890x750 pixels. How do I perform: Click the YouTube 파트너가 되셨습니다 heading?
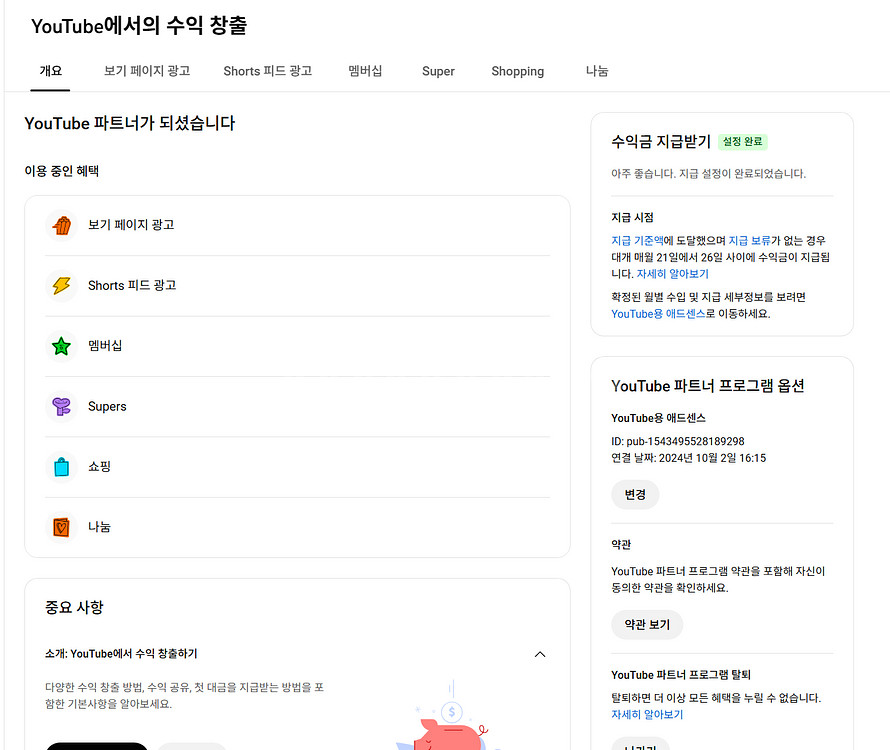130,123
